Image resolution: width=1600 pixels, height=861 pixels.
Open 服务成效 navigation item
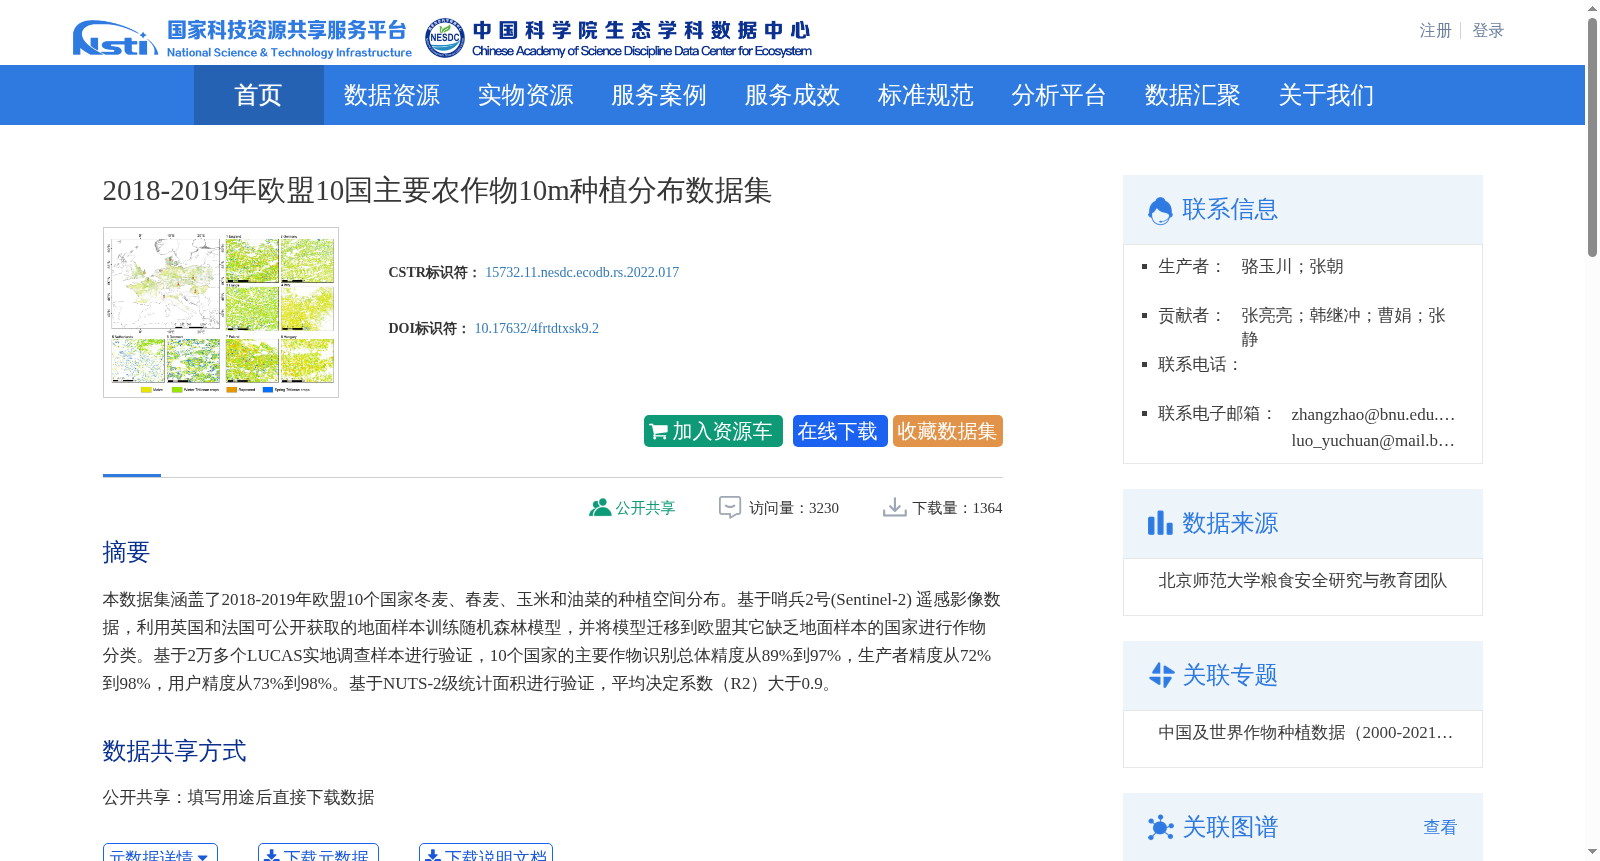point(792,95)
